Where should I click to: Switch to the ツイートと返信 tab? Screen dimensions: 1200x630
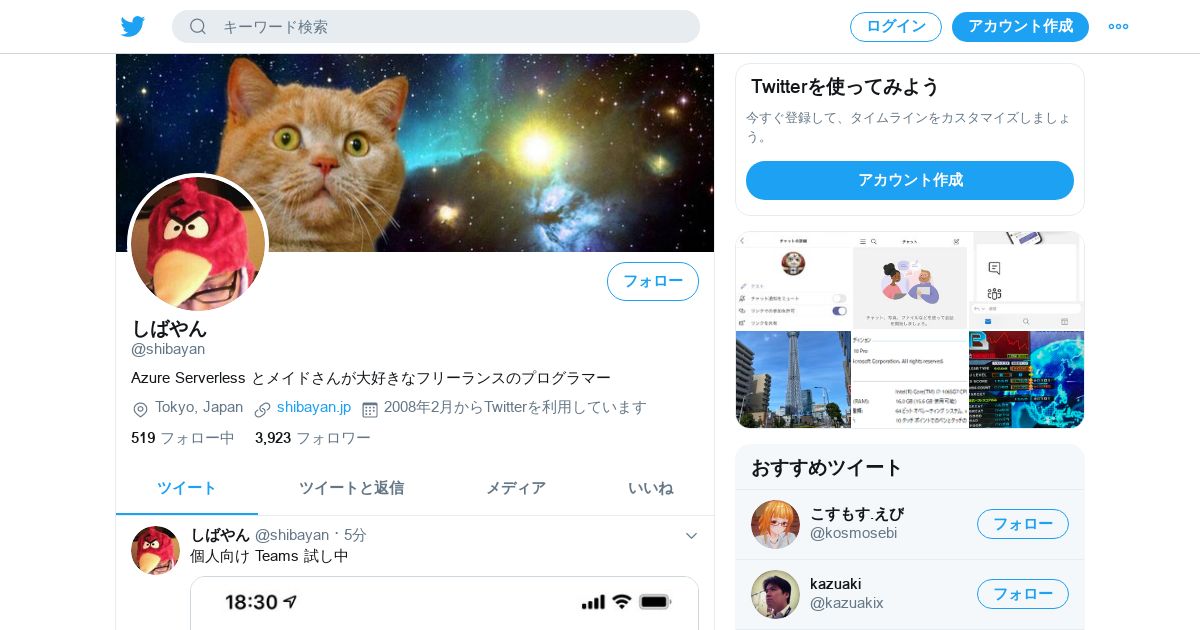point(351,488)
